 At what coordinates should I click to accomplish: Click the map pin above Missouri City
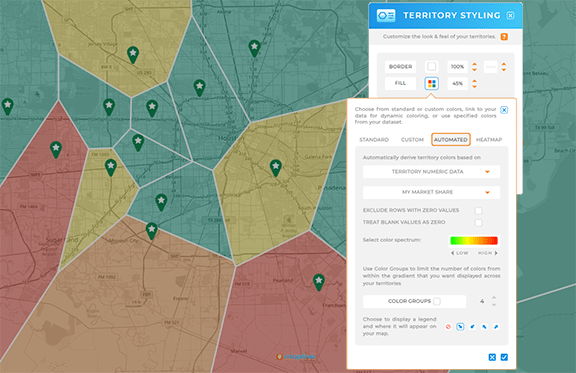pos(152,231)
